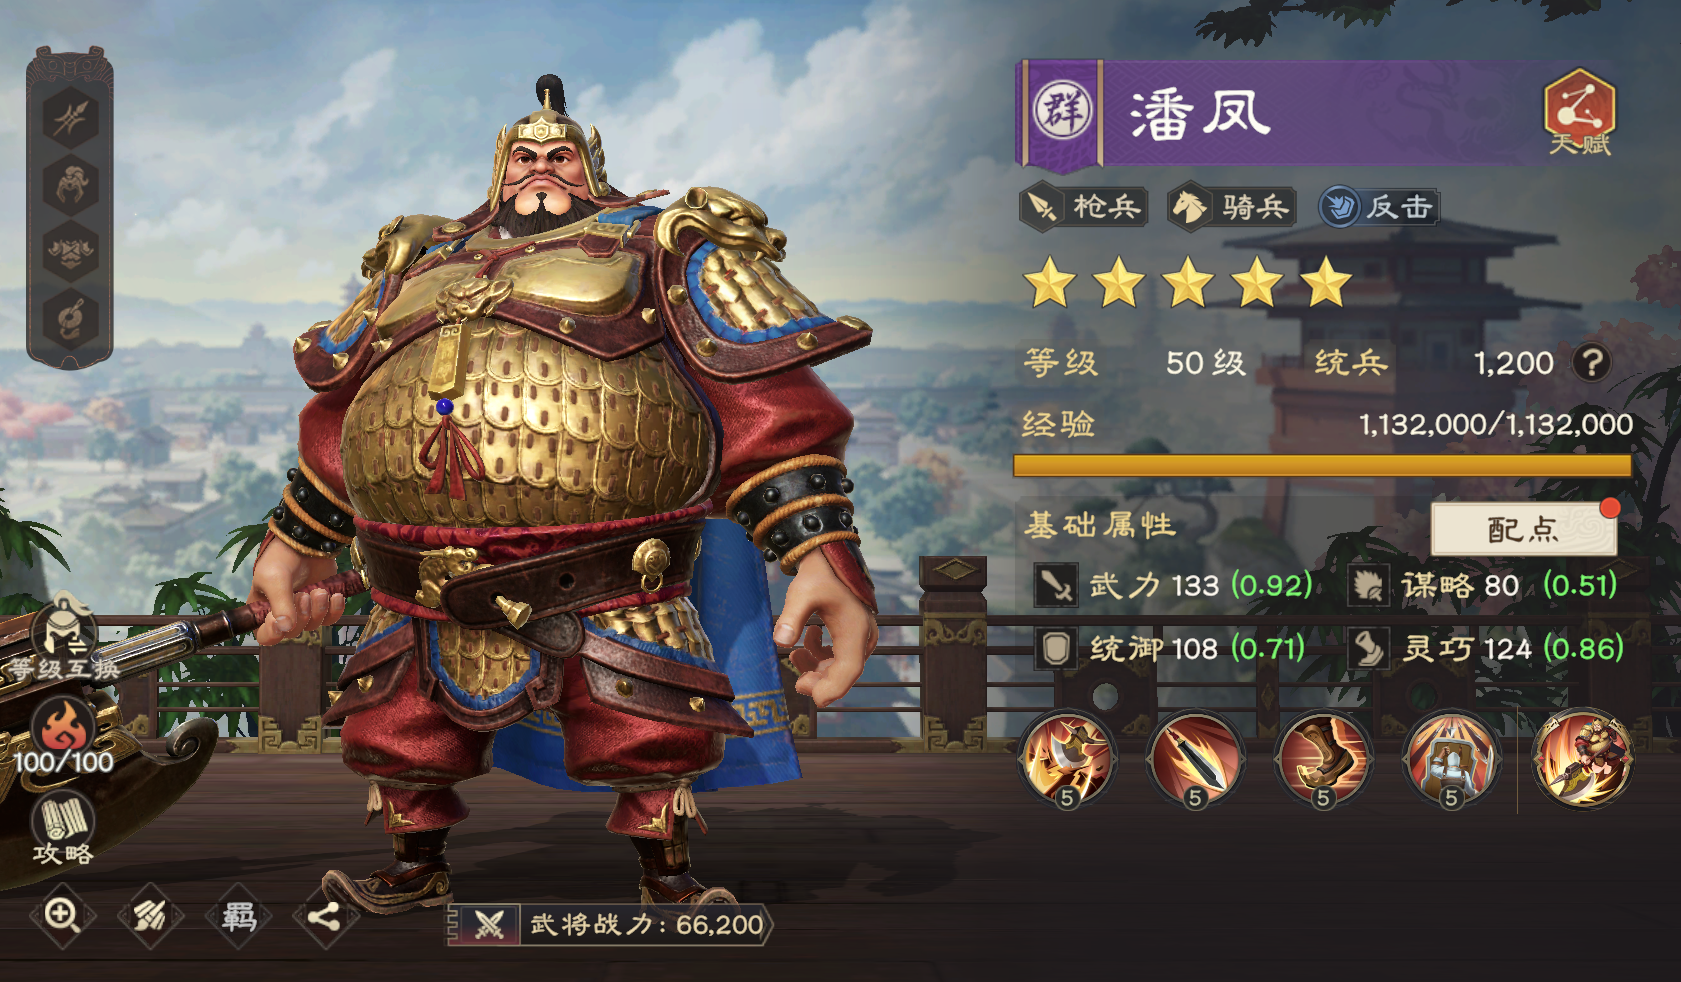Select the armored soldier skill icon
Screen dimensions: 1681x982
click(1451, 759)
